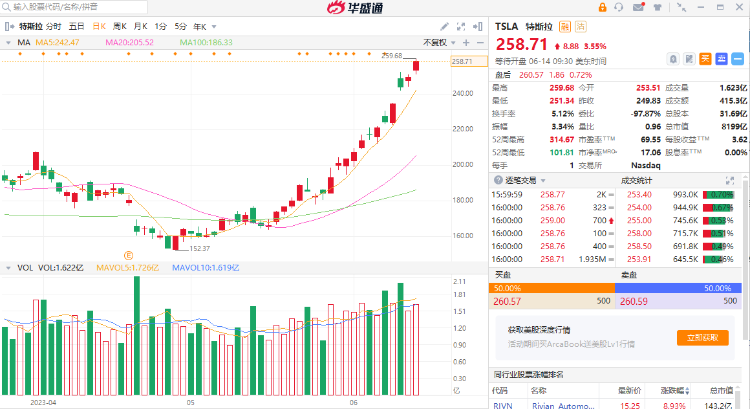Viewport: 750px width, 409px height.
Task: Switch to 5分 five-minute chart
Action: (181, 26)
